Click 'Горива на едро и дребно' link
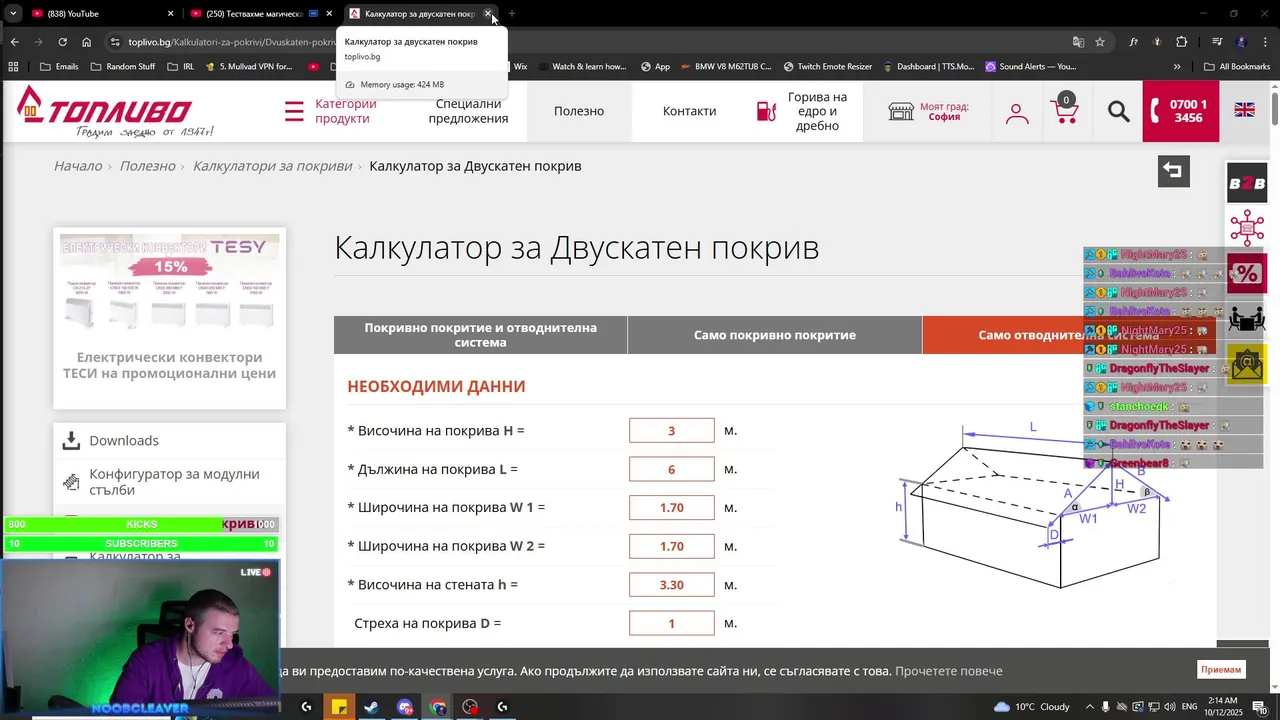 pos(817,111)
